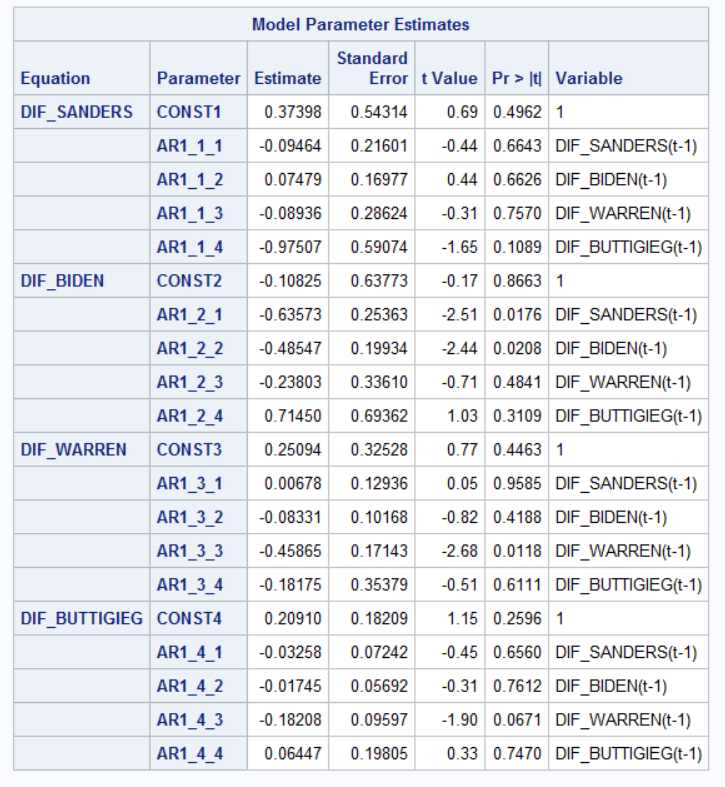Viewport: 725px width, 787px height.
Task: Click the 'Model Parameter Estimates' table title
Action: pyautogui.click(x=360, y=25)
